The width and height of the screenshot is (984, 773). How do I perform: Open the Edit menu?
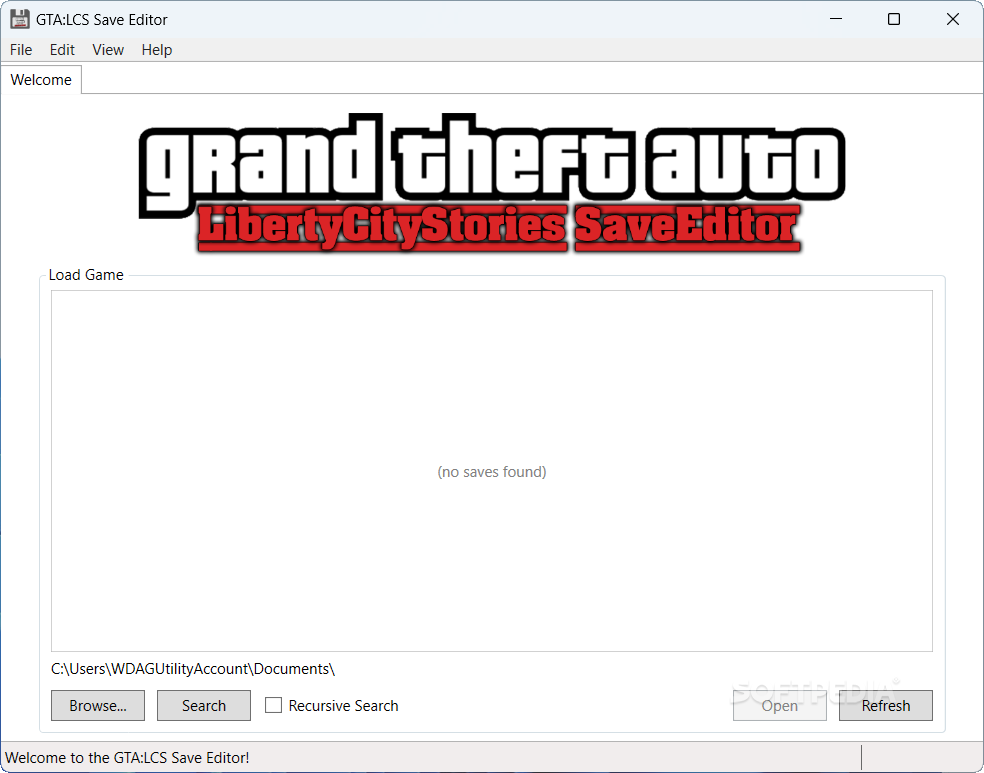62,50
